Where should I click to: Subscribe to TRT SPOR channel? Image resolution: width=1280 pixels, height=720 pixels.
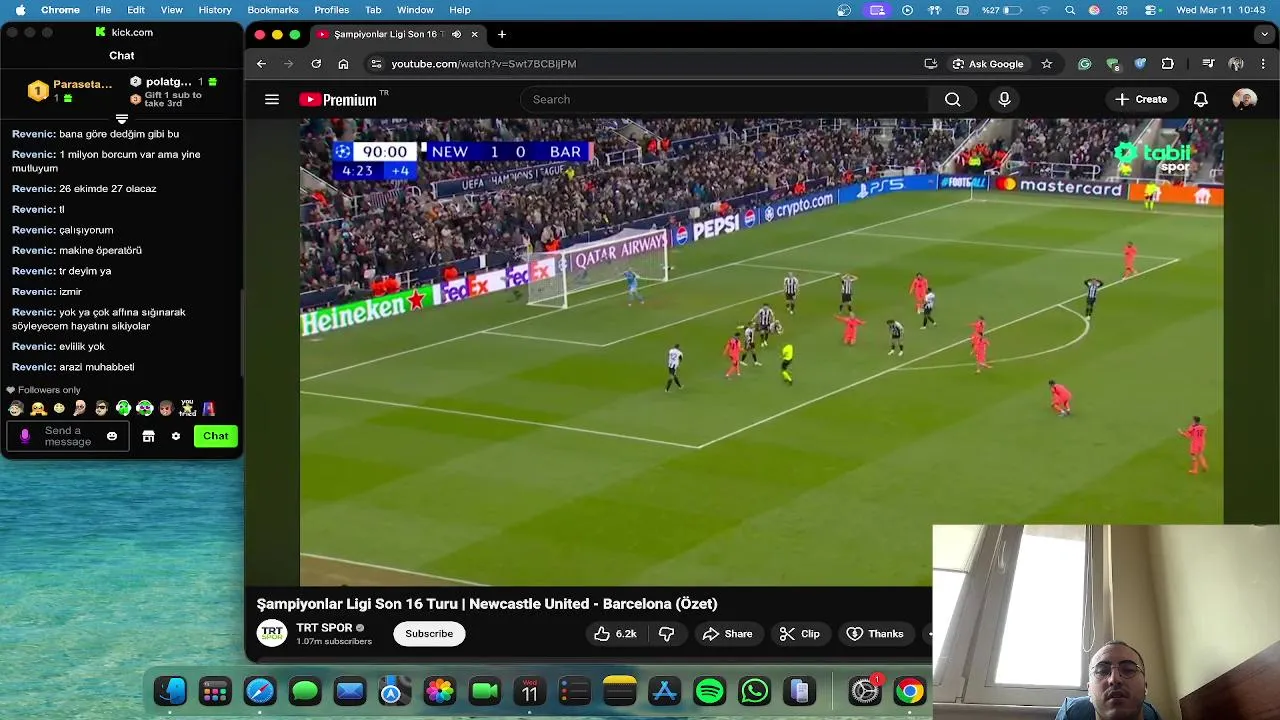tap(429, 634)
